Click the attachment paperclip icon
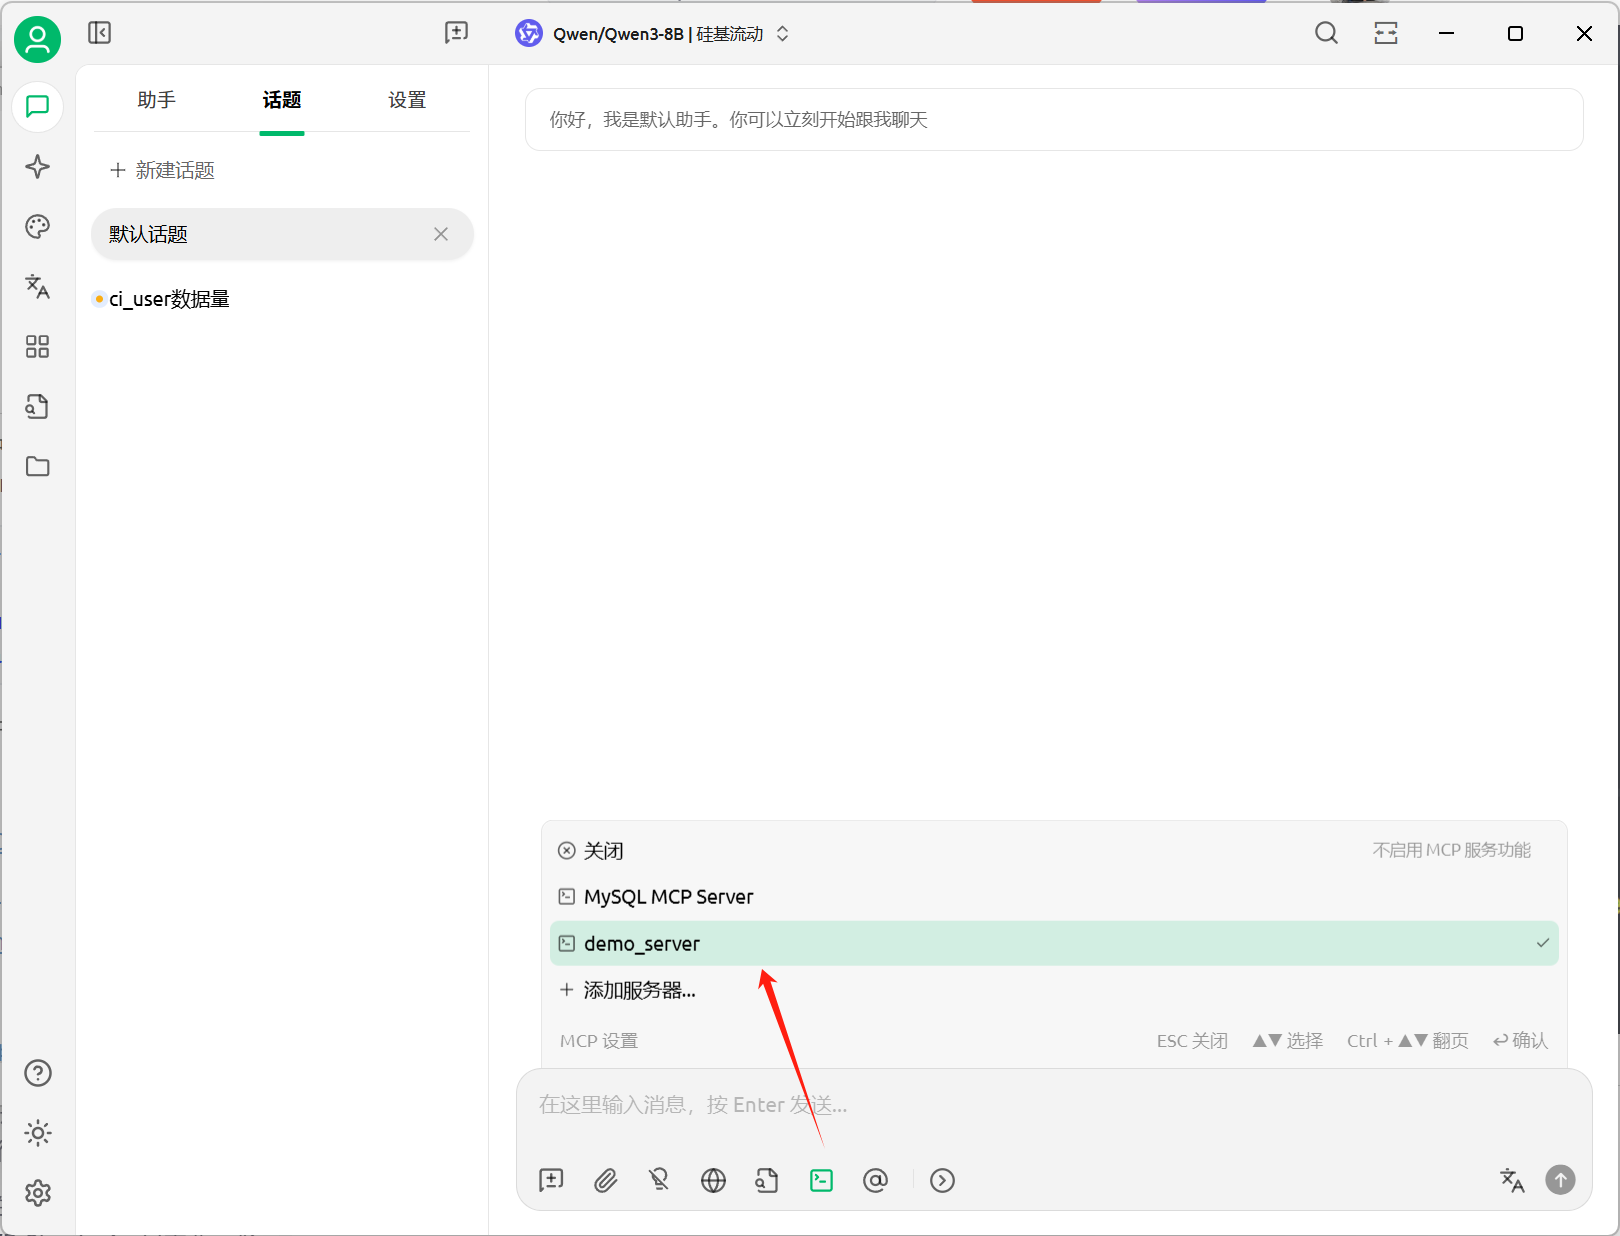 tap(606, 1181)
